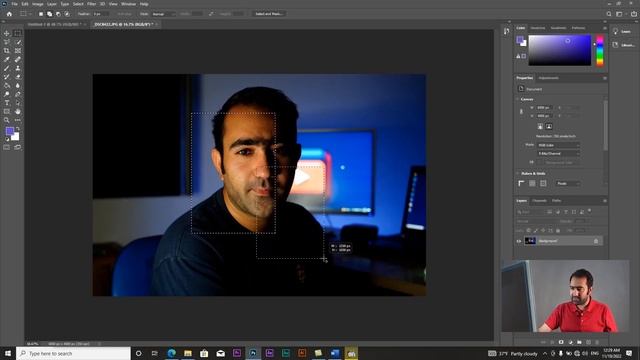
Task: Swap foreground and background colors arrow
Action: (x=18, y=129)
